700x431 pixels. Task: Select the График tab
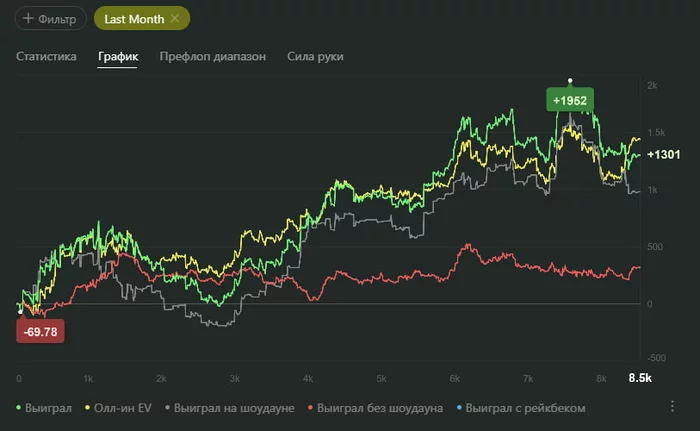117,57
